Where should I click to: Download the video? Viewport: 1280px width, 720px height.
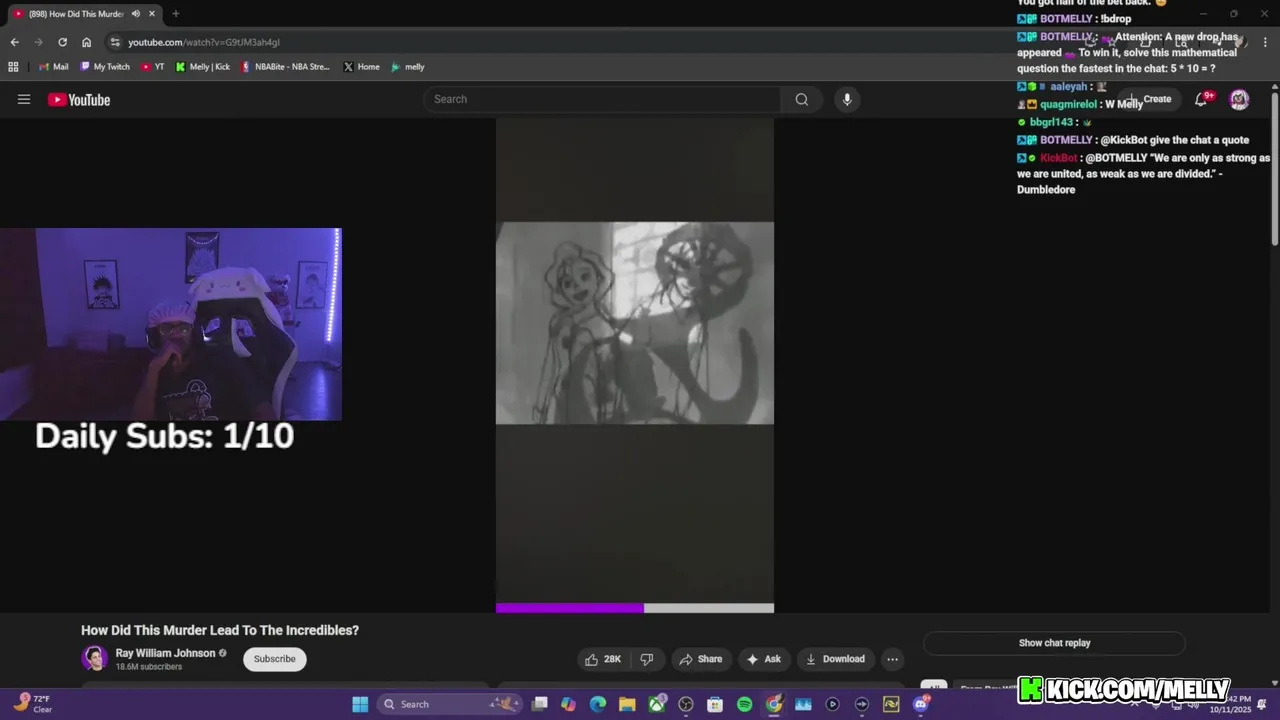click(x=836, y=659)
